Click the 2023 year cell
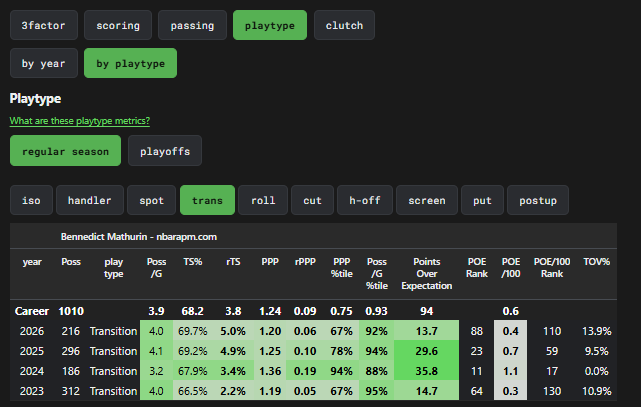641x407 pixels. [x=32, y=391]
